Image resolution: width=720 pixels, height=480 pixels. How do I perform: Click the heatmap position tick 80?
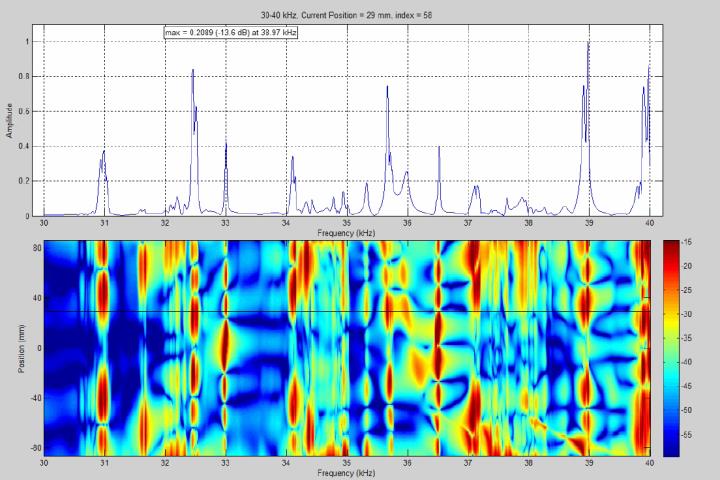37,248
